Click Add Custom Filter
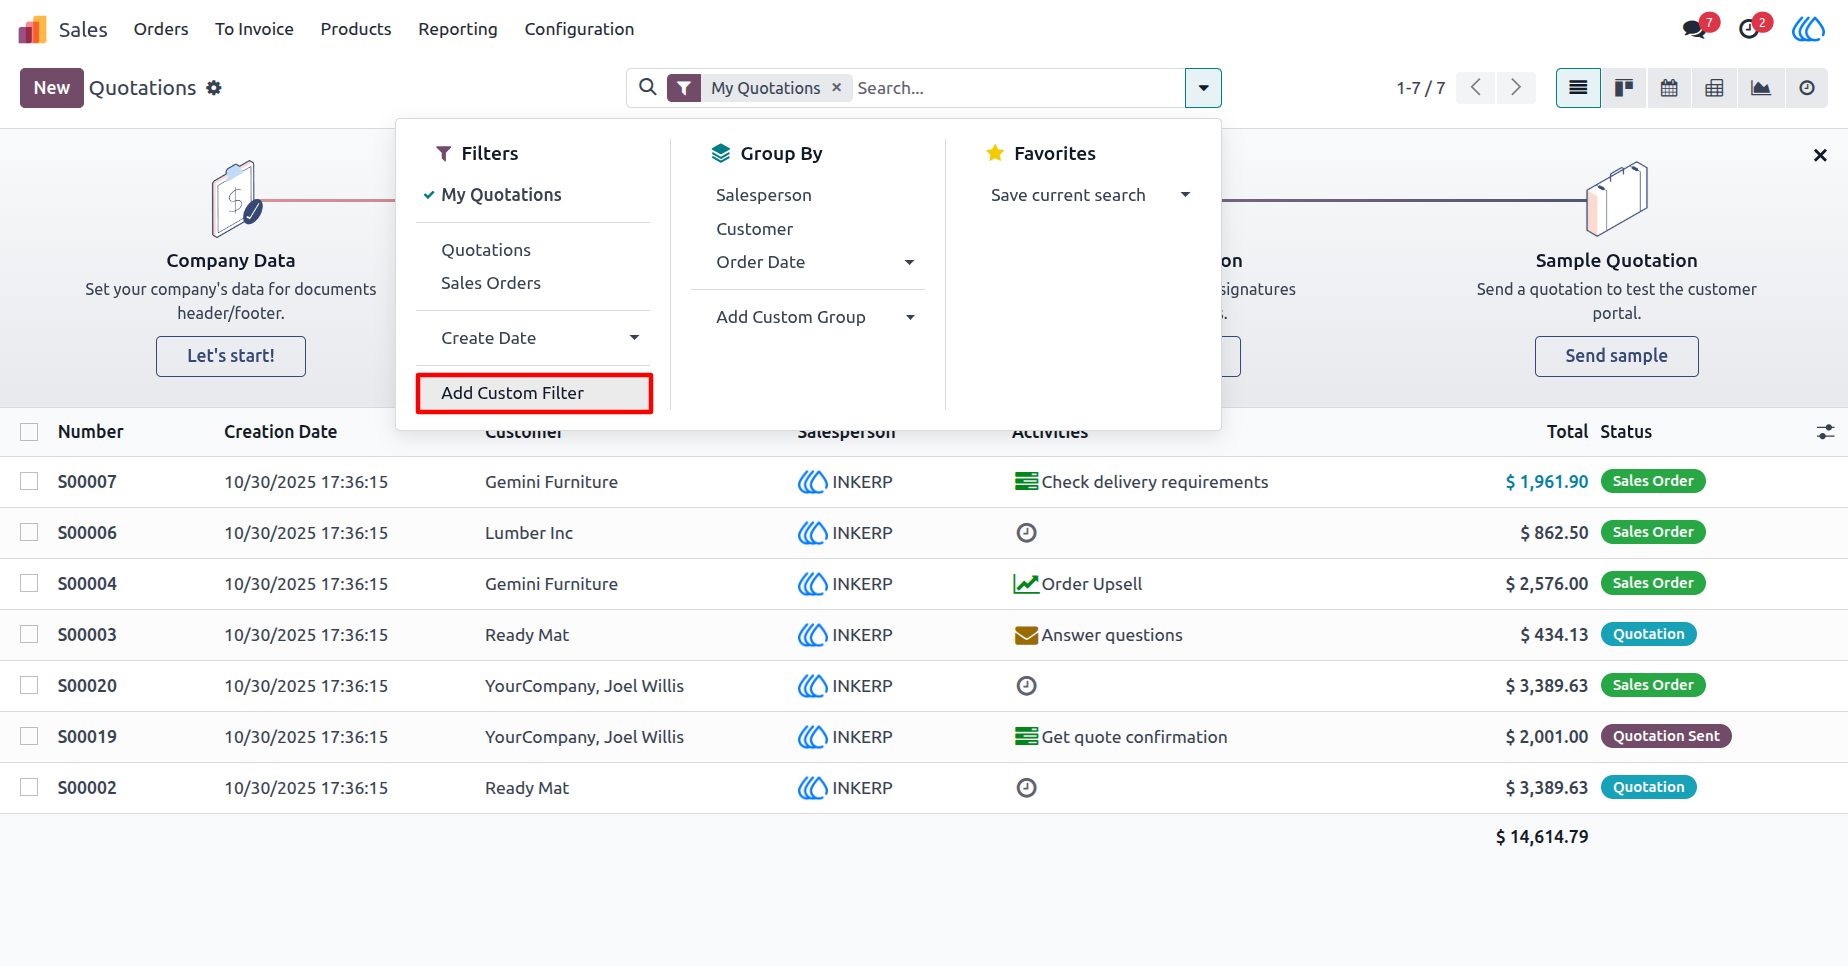This screenshot has height=966, width=1848. [533, 393]
